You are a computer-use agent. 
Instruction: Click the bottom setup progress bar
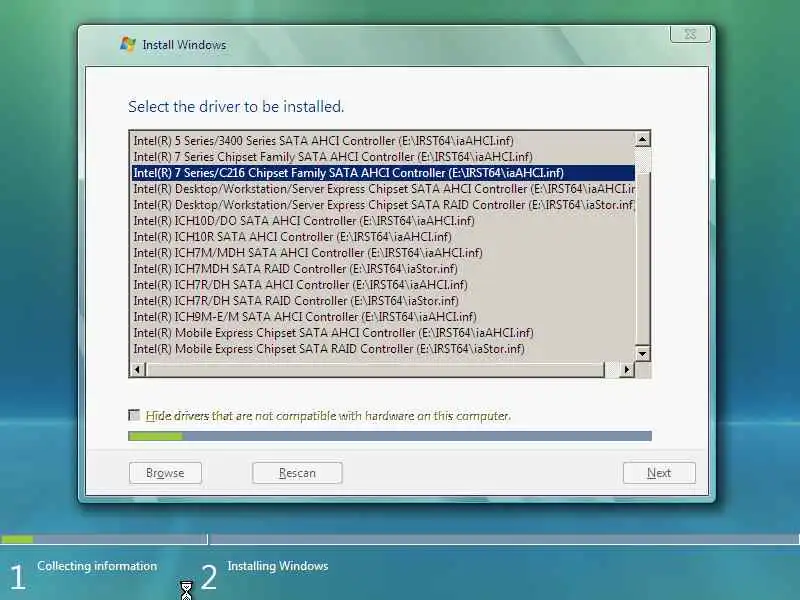[400, 539]
